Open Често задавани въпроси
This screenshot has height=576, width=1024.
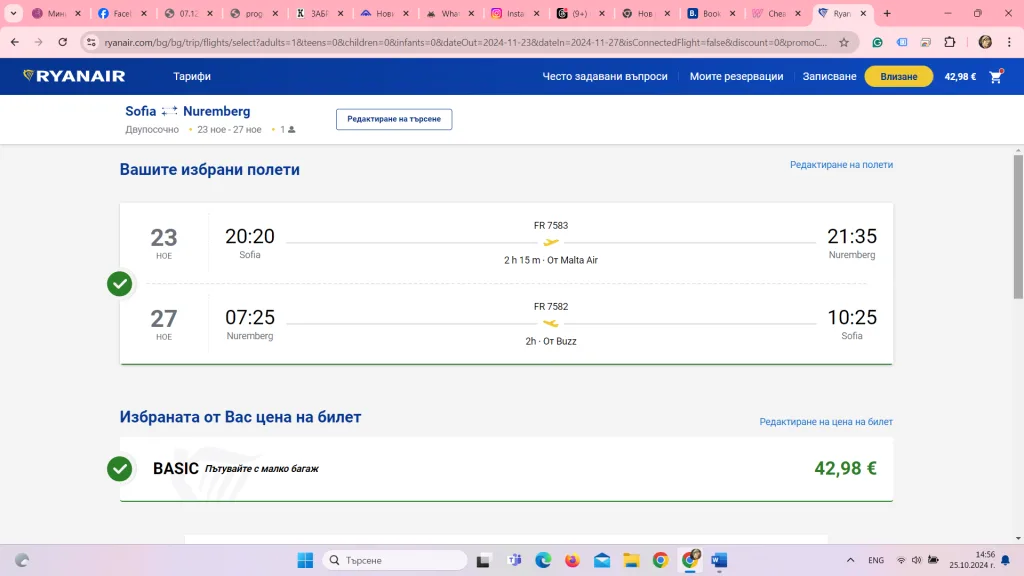coord(605,76)
